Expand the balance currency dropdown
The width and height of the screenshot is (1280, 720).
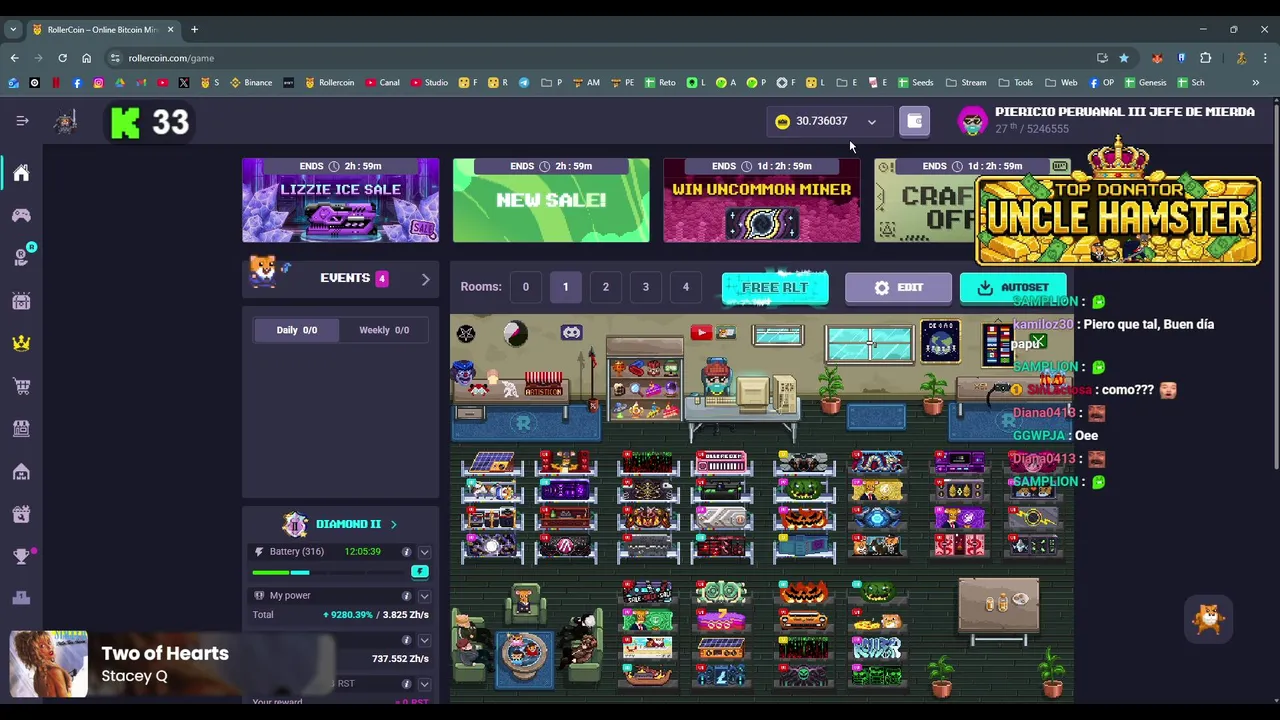(x=872, y=122)
